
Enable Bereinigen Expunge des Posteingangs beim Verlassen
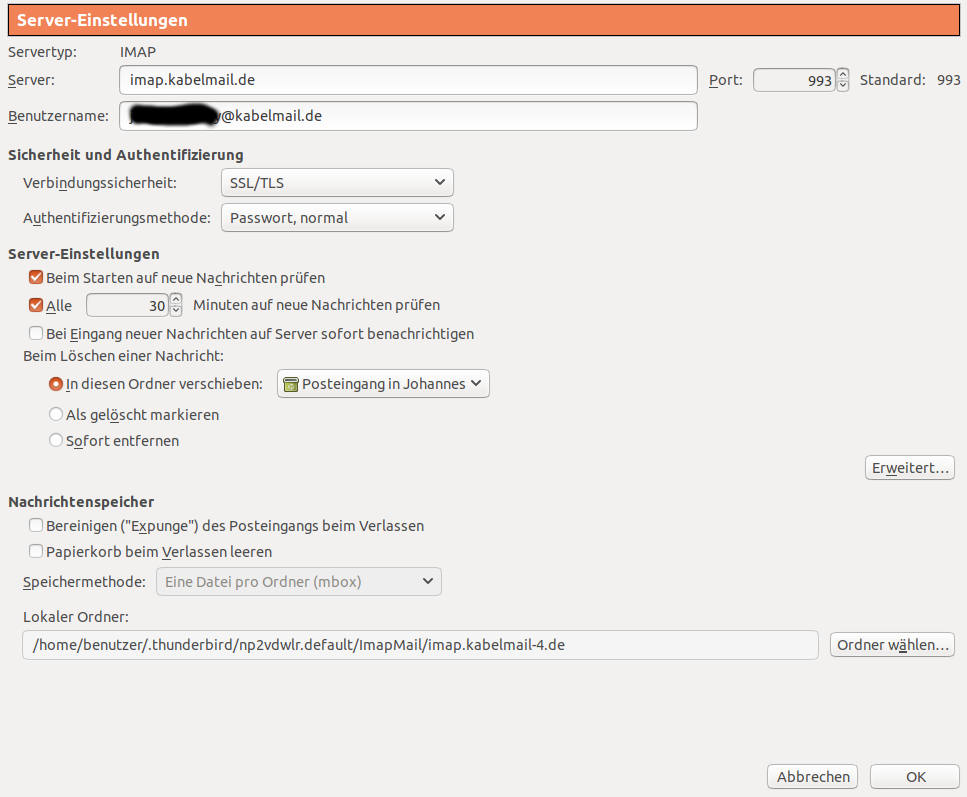pos(36,526)
